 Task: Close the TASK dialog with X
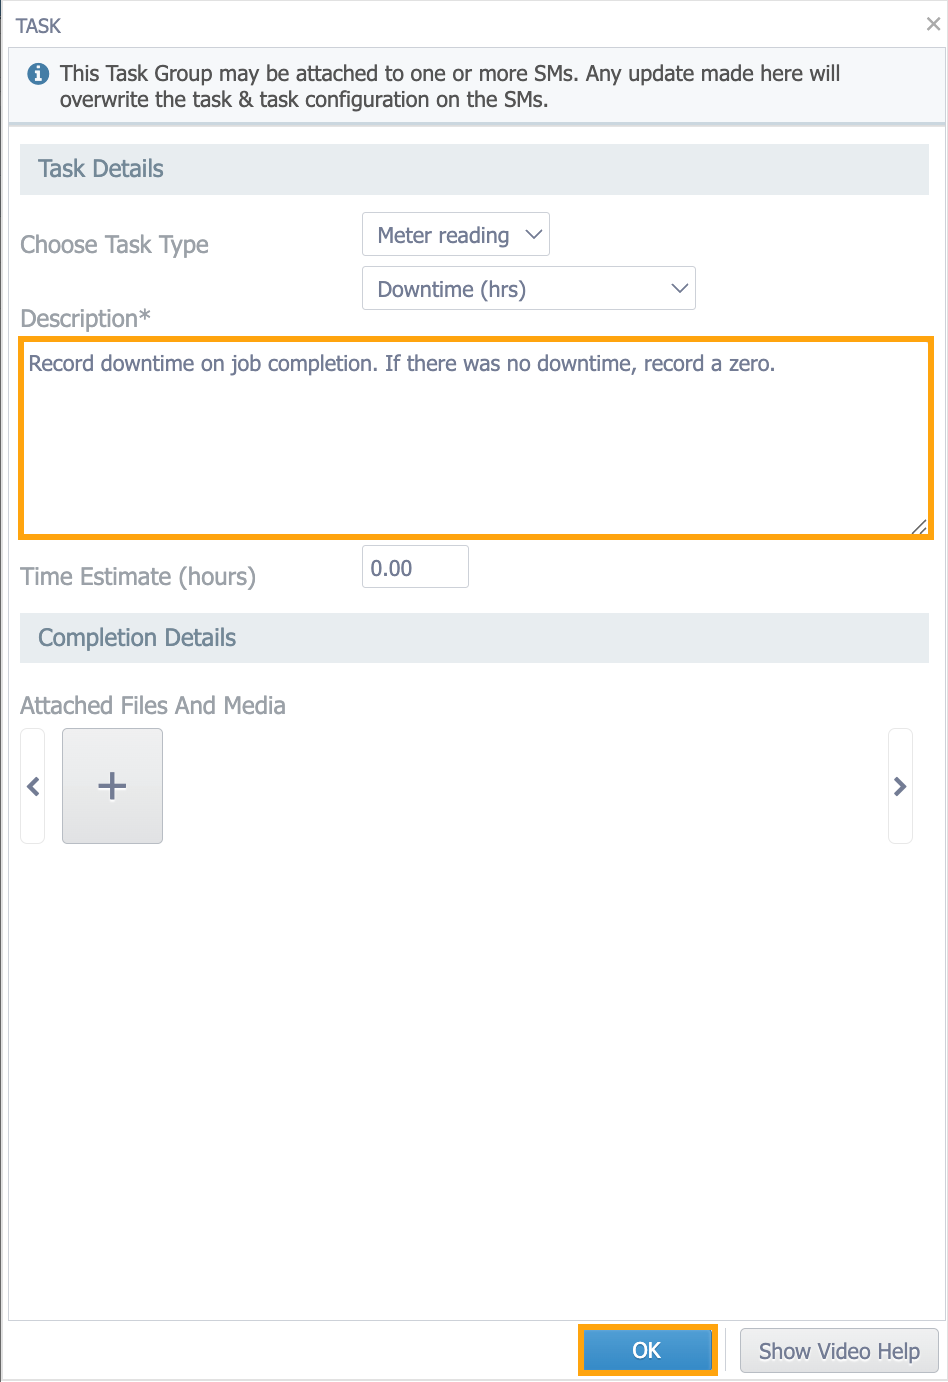point(933,25)
